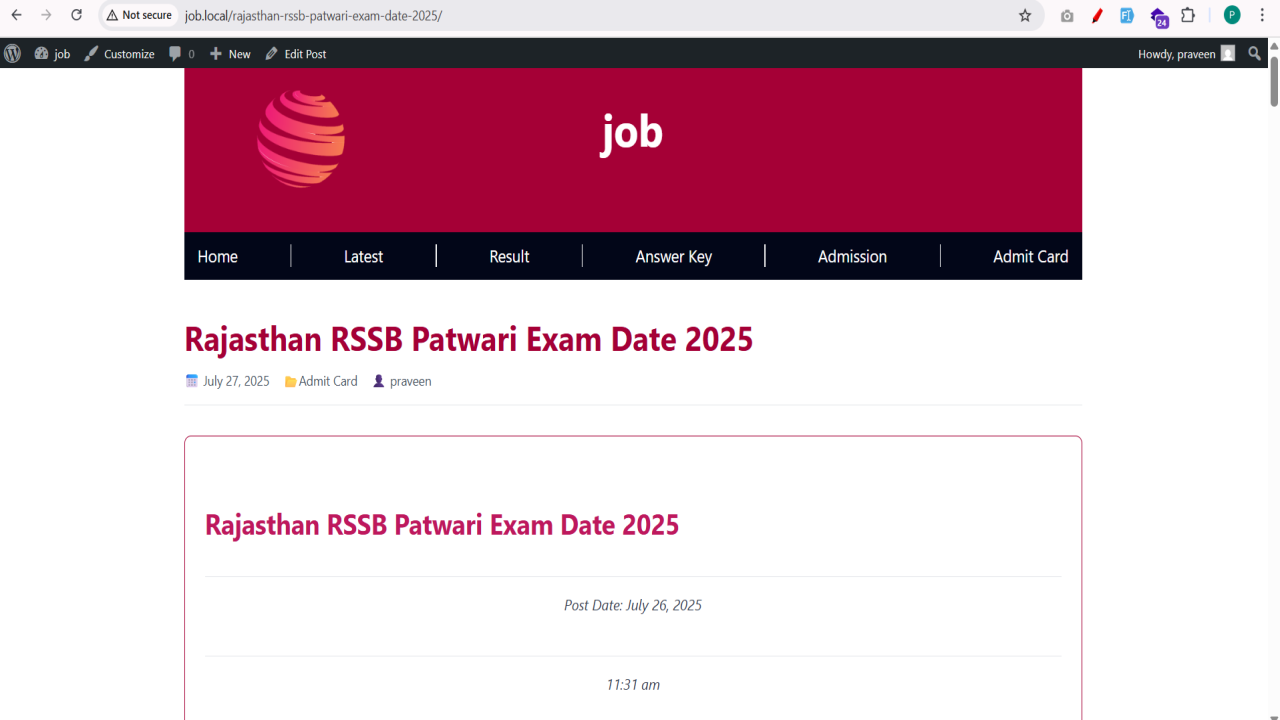
Task: Open the browser extensions puzzle icon
Action: click(1188, 15)
